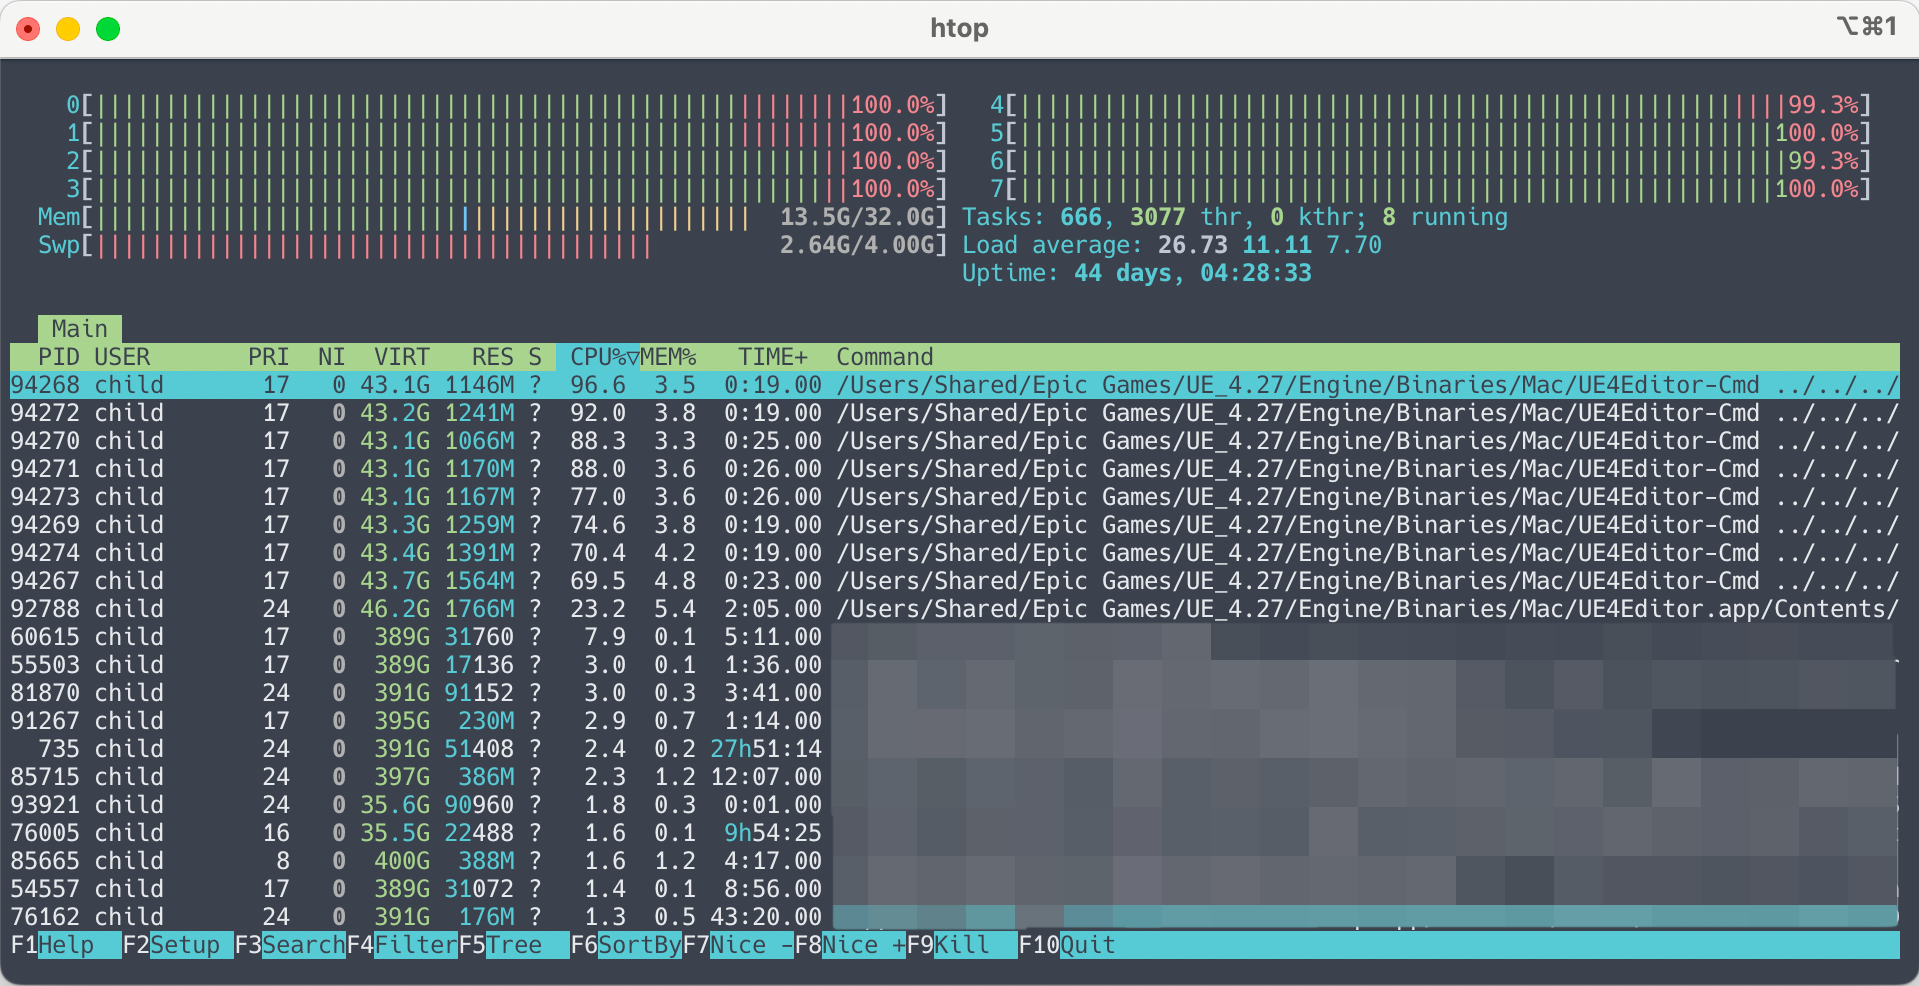Sort by the CPU% column header

click(x=598, y=357)
